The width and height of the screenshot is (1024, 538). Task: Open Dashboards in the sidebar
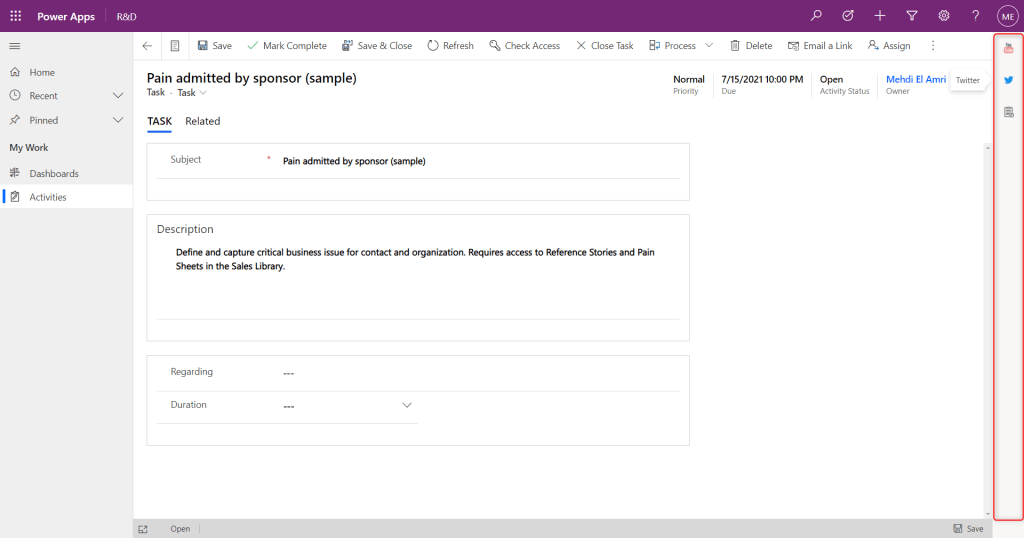(x=54, y=173)
